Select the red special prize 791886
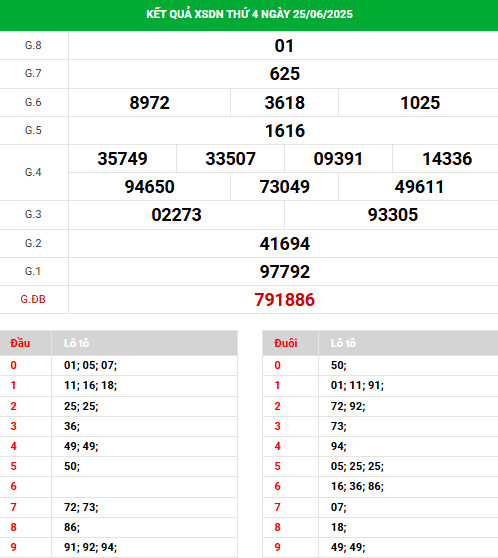 (284, 300)
